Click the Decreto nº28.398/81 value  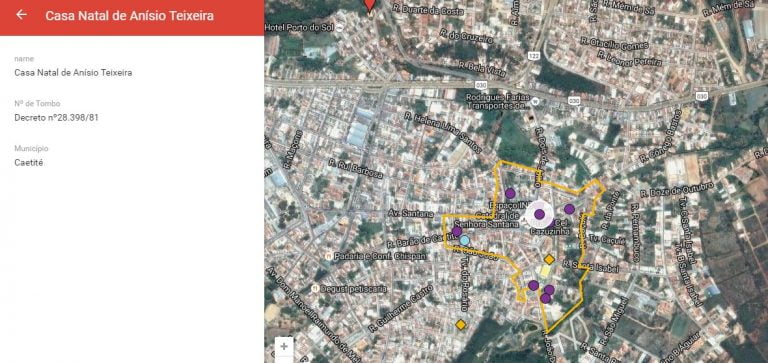[56, 118]
